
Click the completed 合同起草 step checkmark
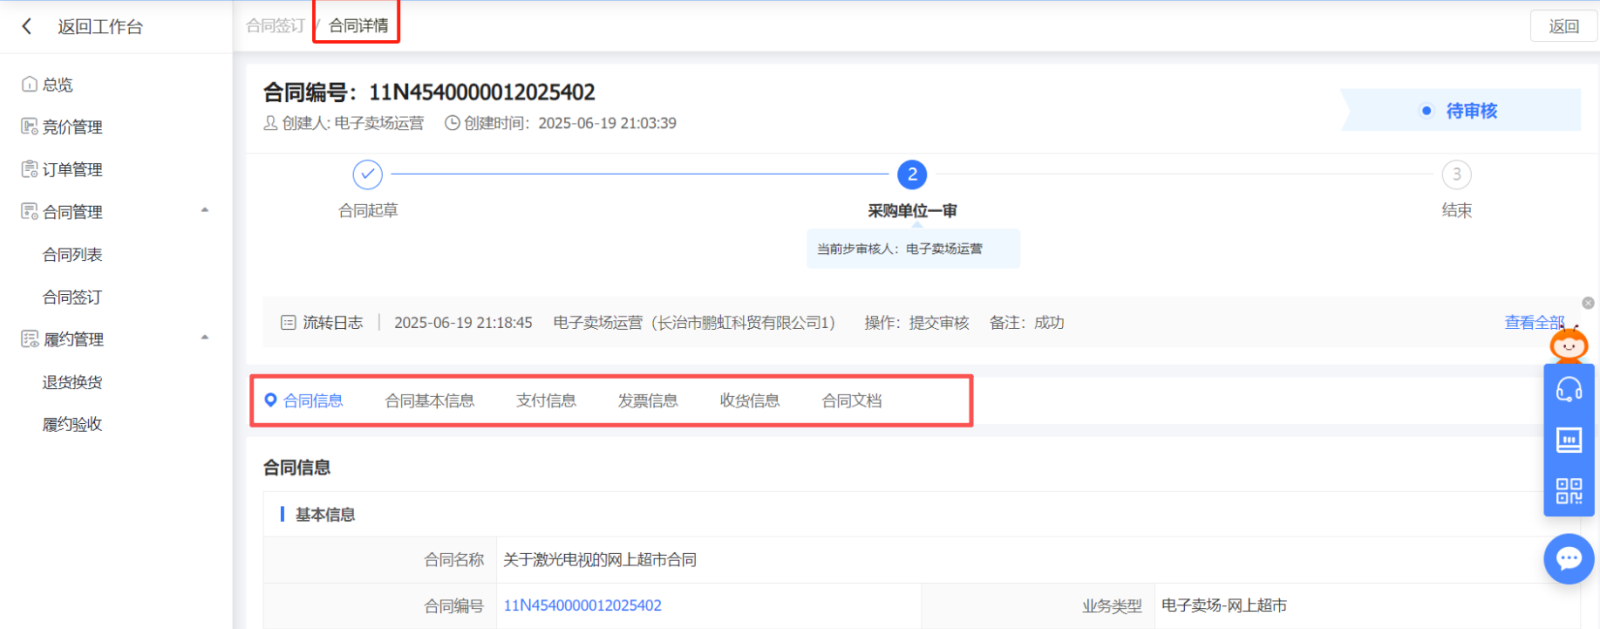pos(368,175)
